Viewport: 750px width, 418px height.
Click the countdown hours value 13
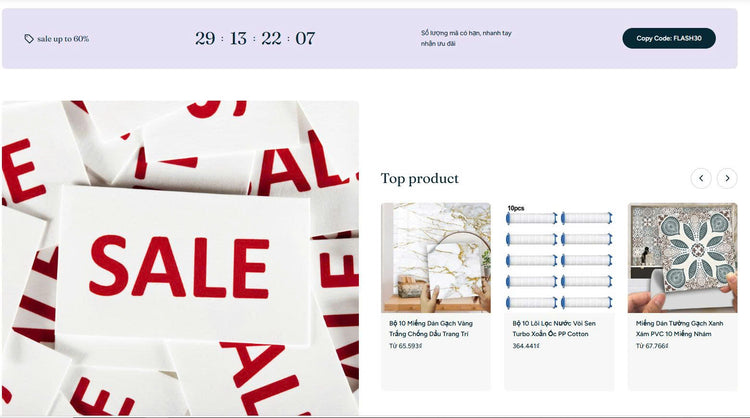click(238, 38)
